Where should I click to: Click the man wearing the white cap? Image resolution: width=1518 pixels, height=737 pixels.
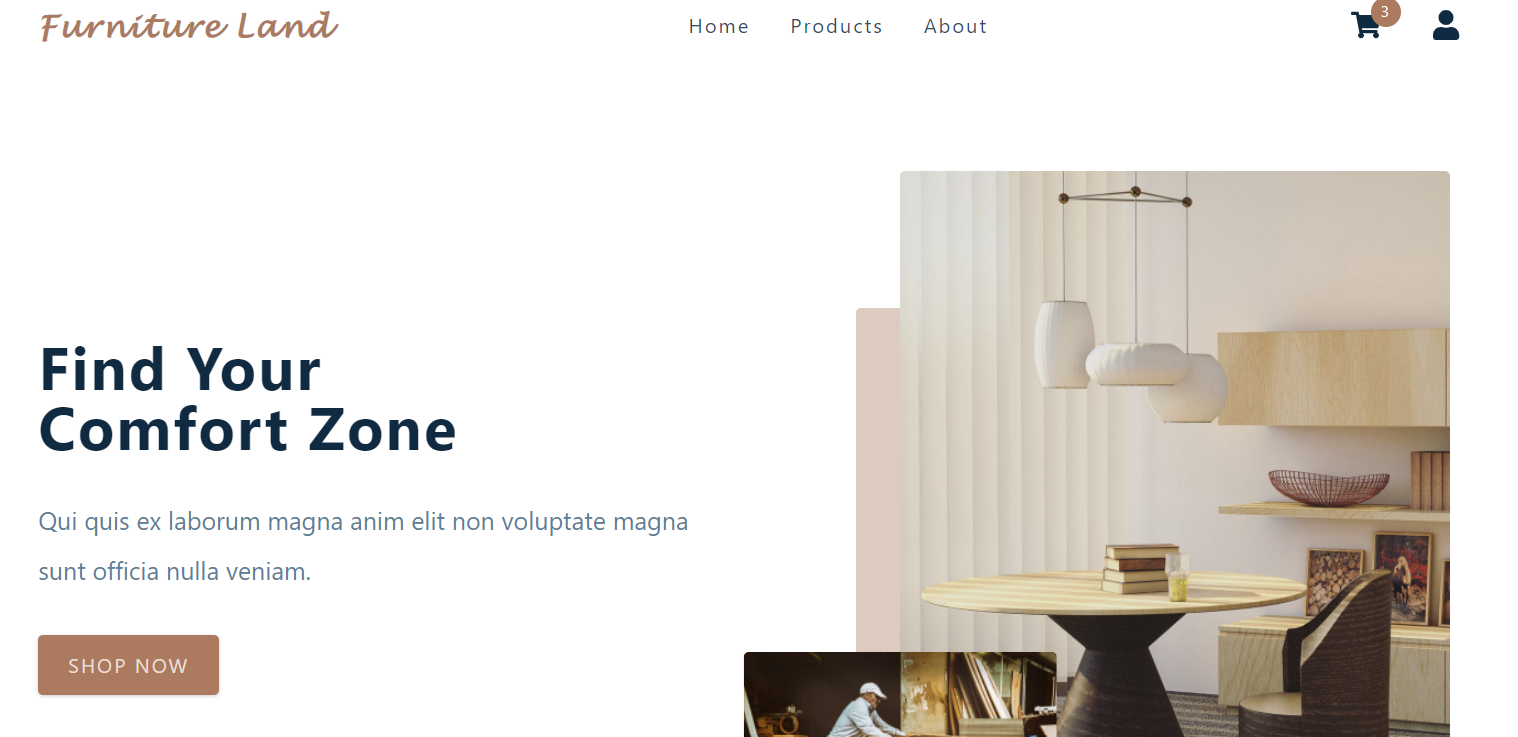[865, 710]
